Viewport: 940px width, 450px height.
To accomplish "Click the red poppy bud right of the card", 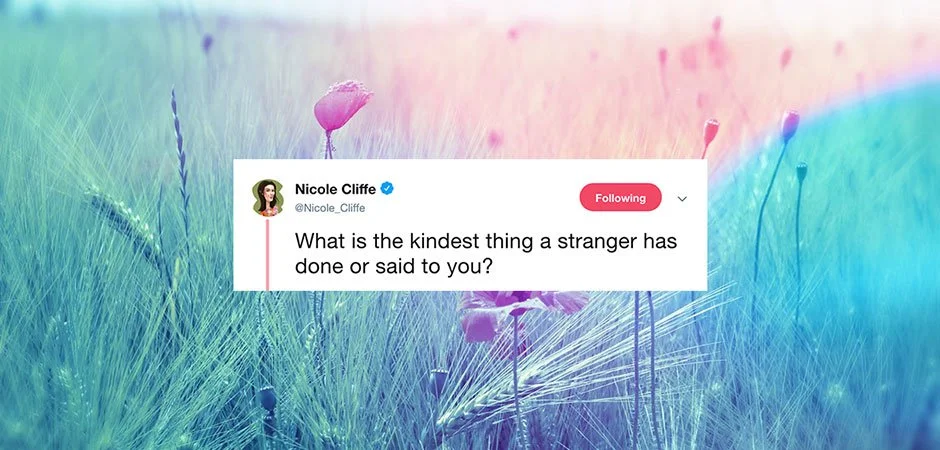I will click(710, 132).
